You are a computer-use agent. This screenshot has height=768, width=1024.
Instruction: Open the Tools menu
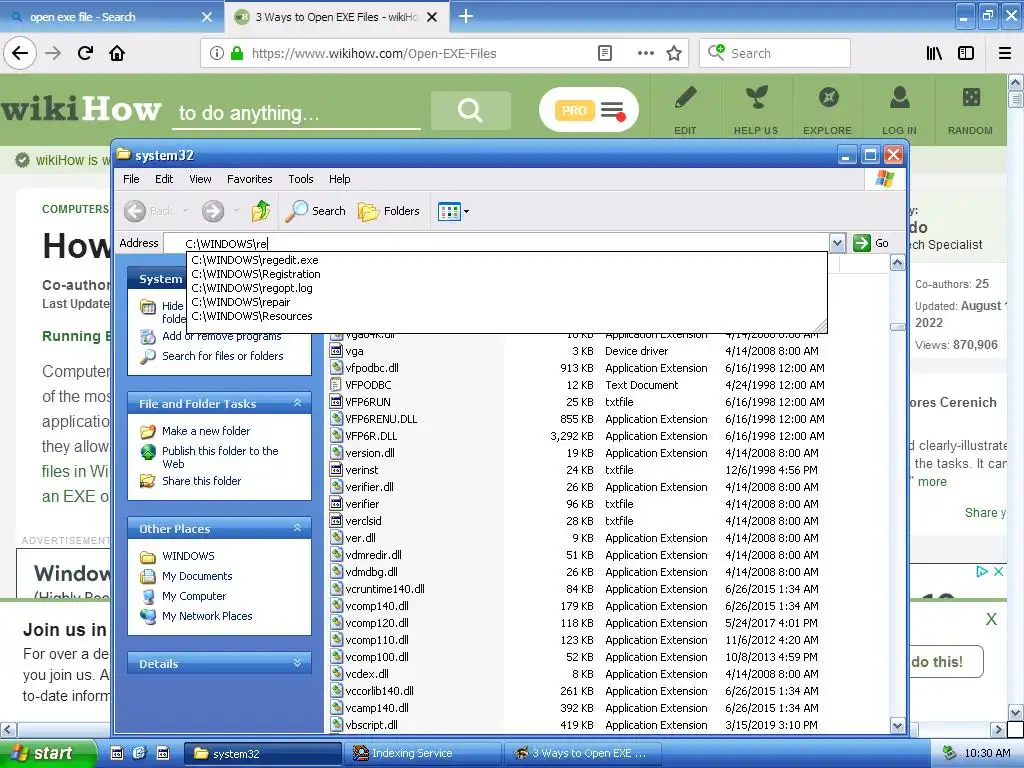pyautogui.click(x=300, y=179)
